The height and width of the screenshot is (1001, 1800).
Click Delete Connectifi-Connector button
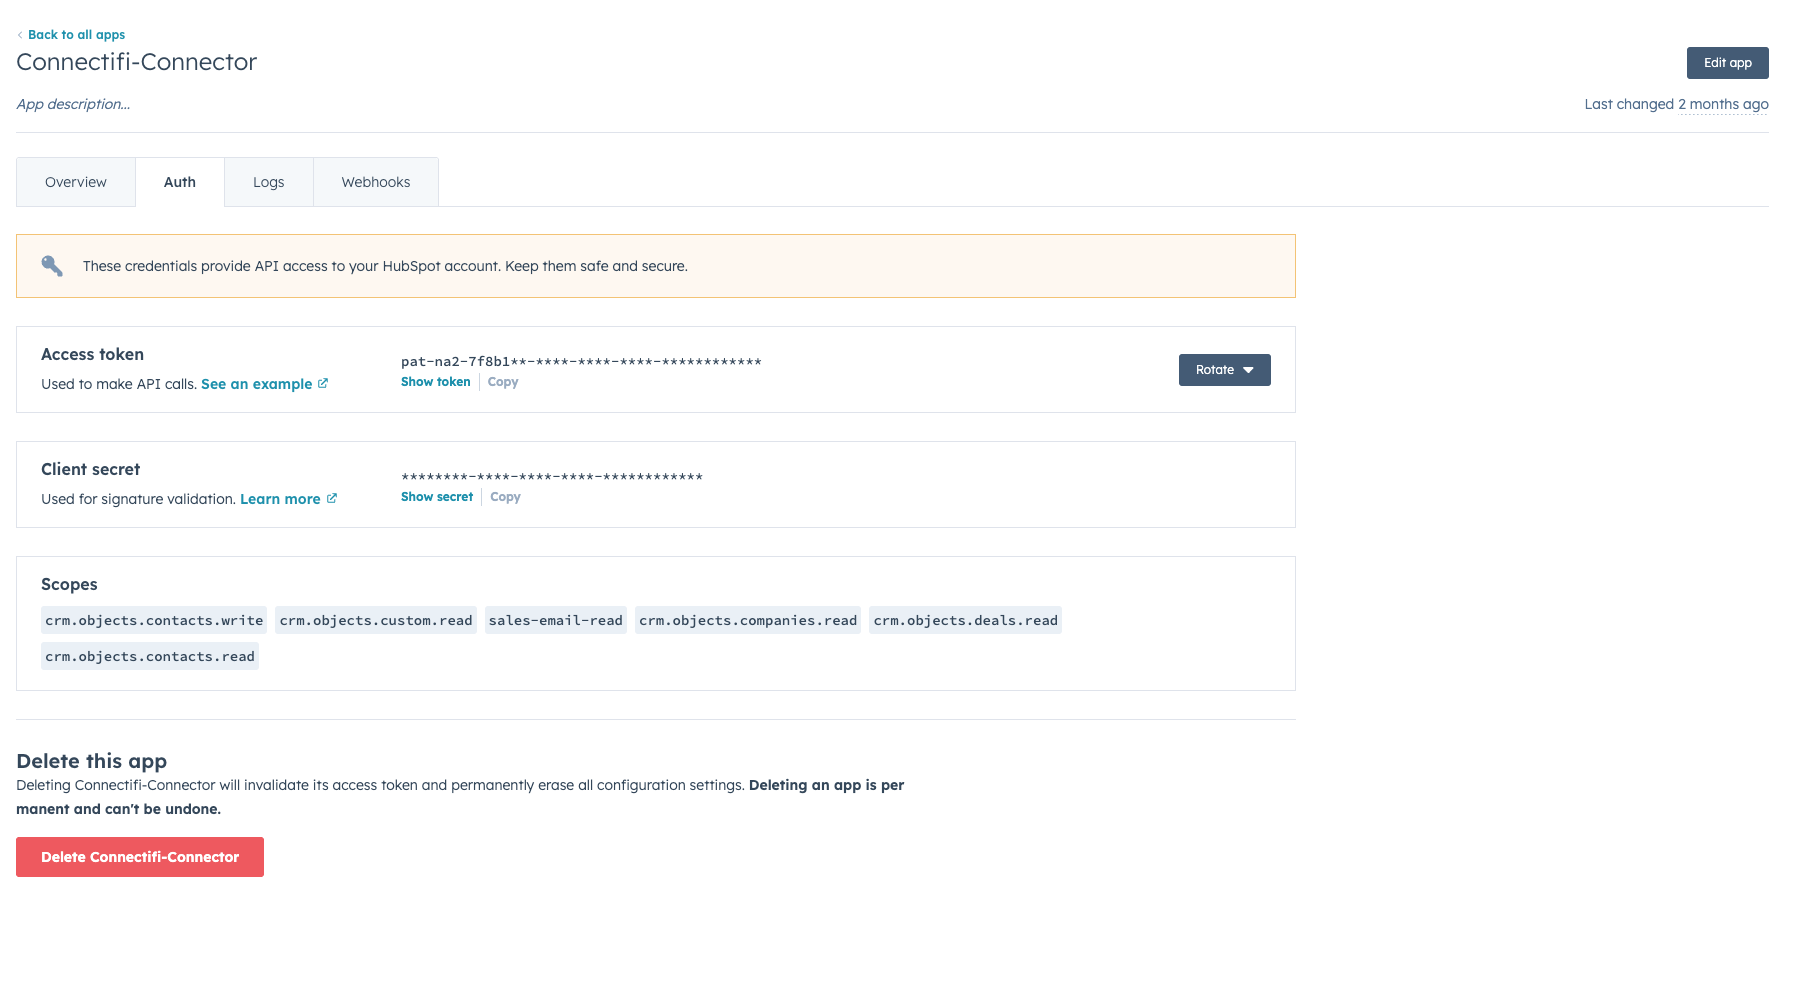tap(140, 857)
